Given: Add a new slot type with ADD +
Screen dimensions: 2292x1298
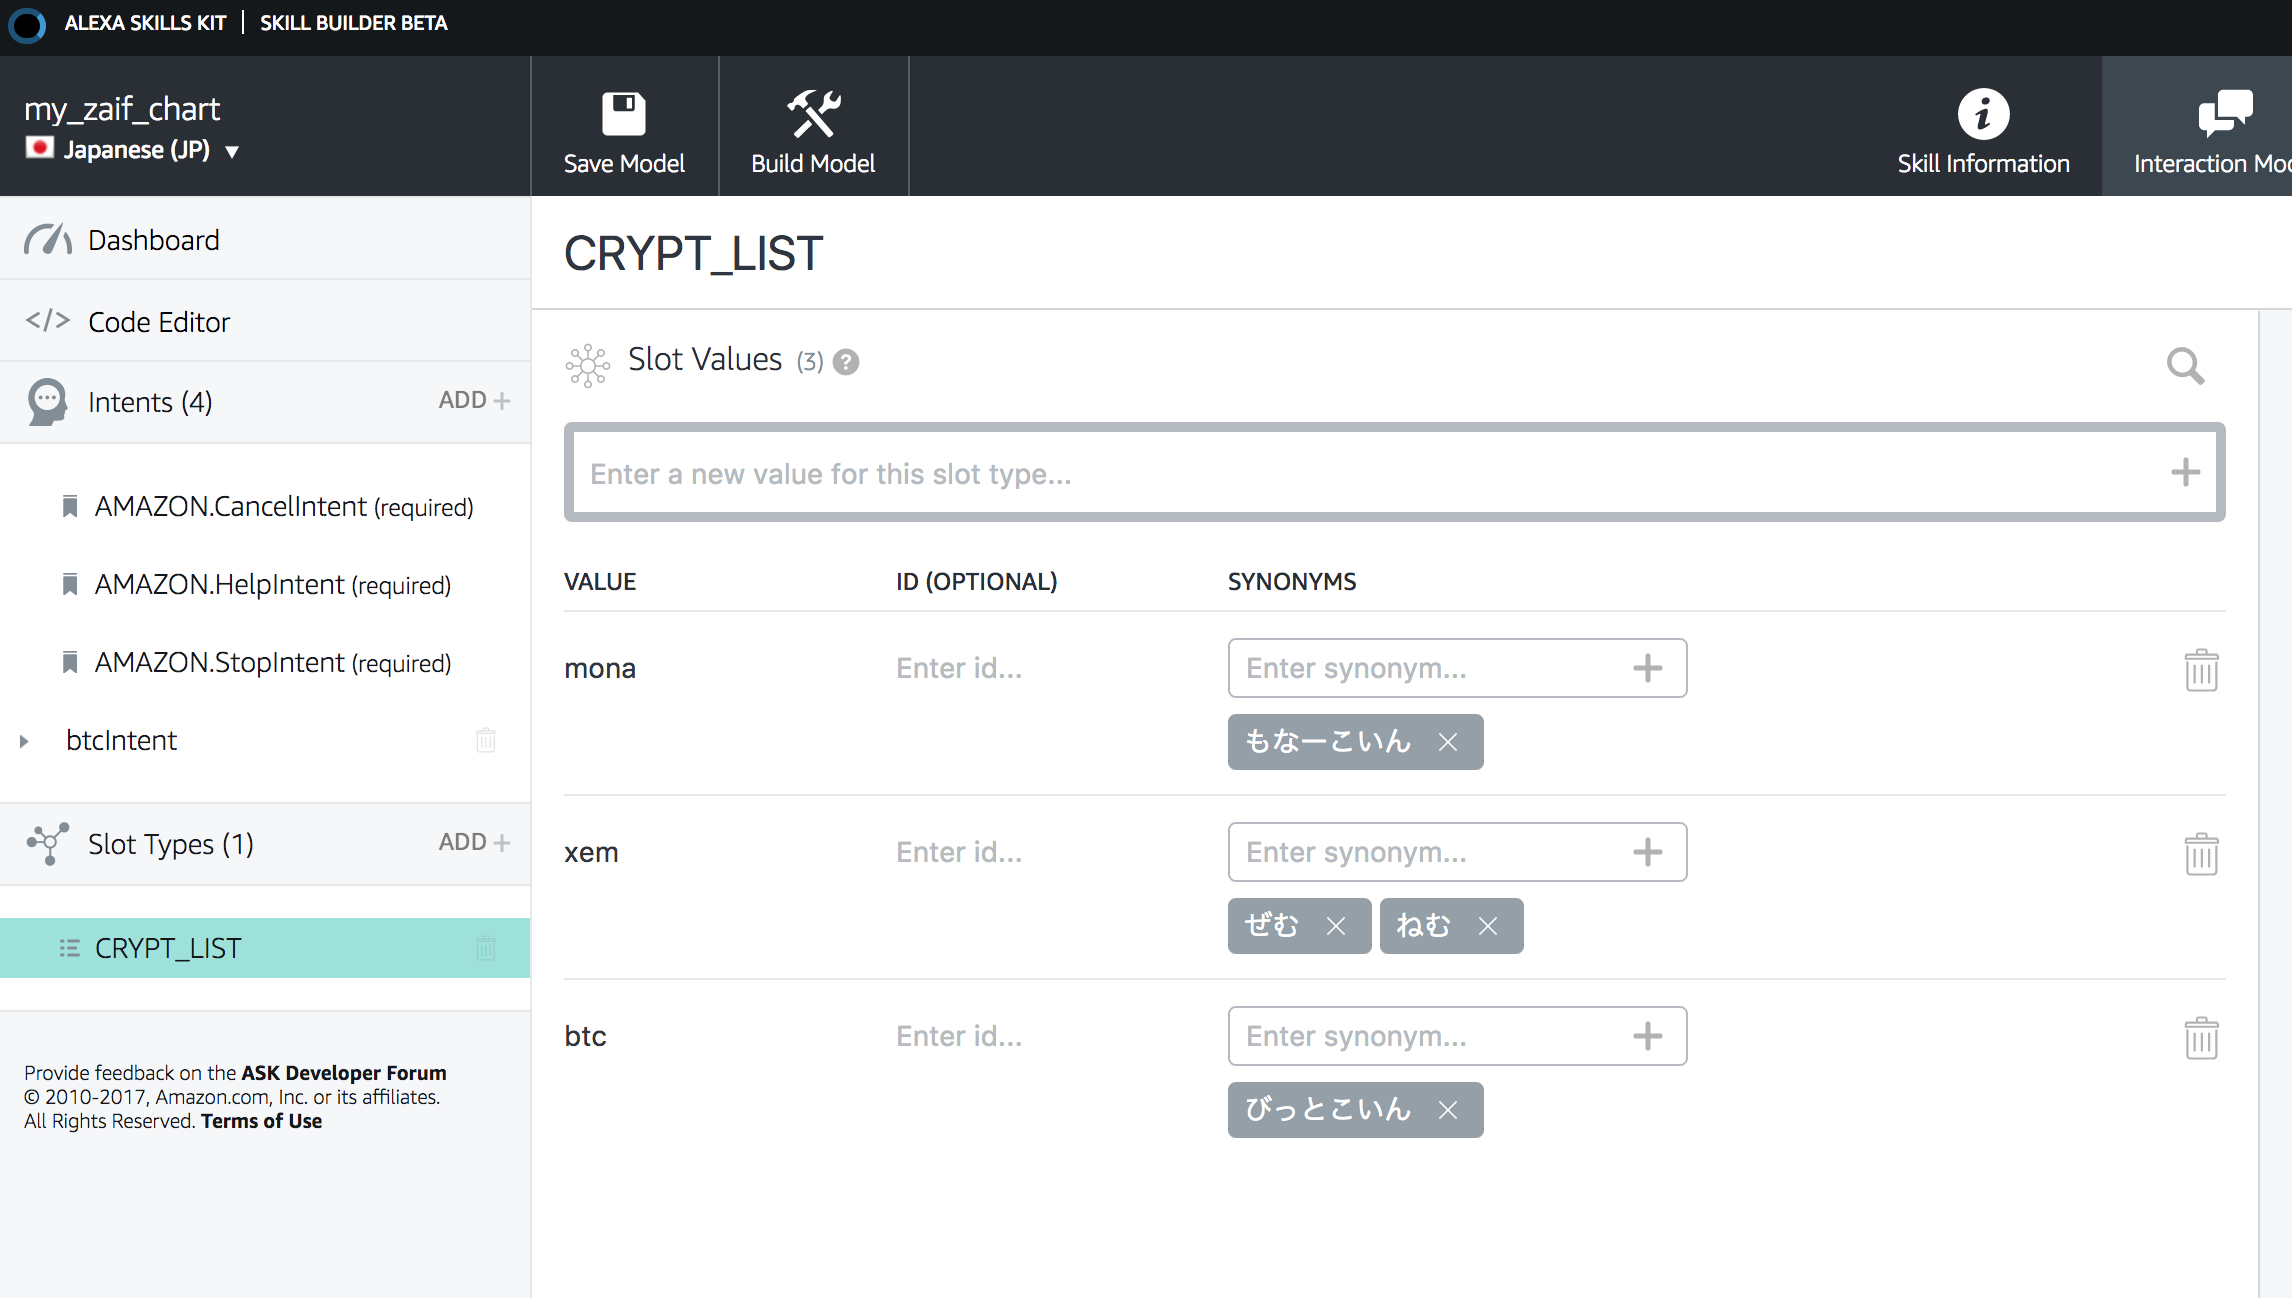Looking at the screenshot, I should [474, 842].
